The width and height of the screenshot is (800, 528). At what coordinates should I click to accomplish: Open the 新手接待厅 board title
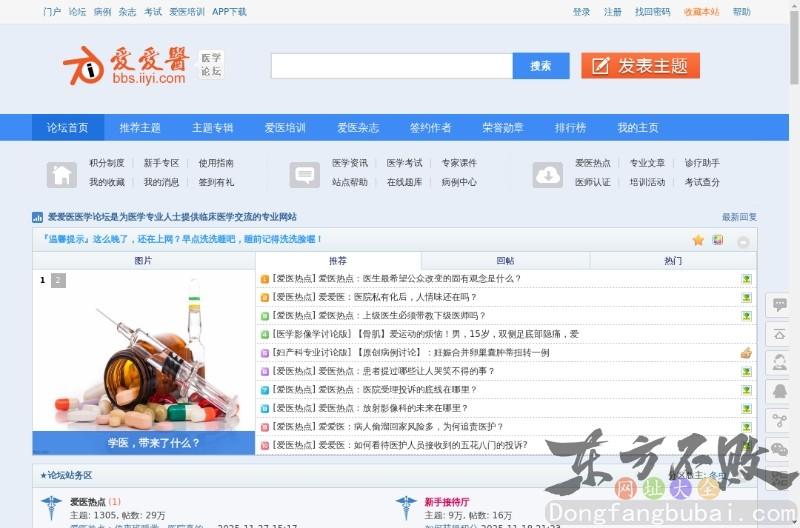(x=447, y=502)
